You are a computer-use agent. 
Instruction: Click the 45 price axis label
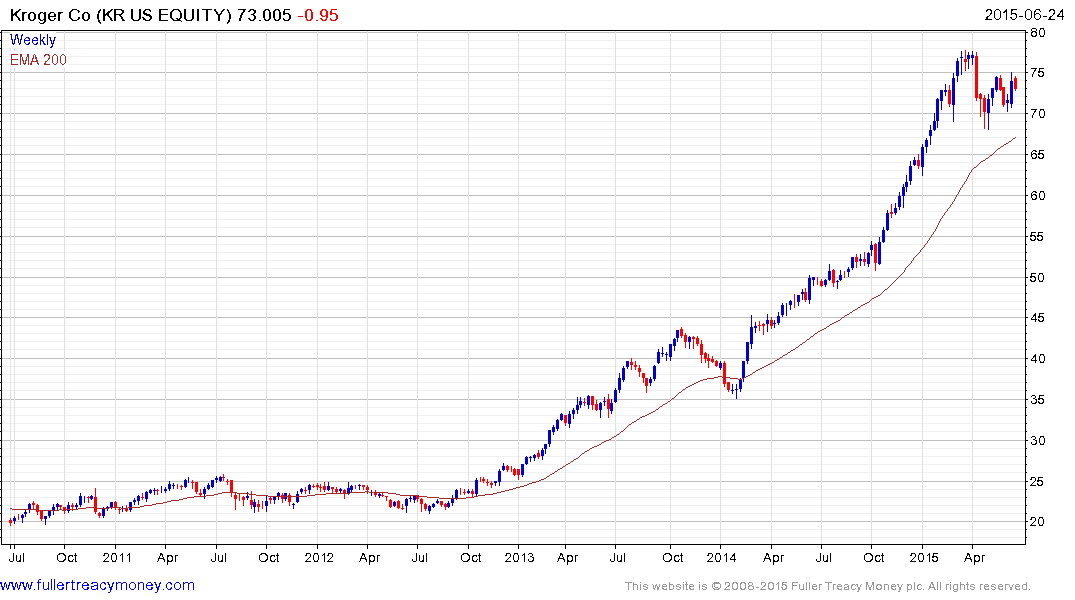click(x=1038, y=318)
